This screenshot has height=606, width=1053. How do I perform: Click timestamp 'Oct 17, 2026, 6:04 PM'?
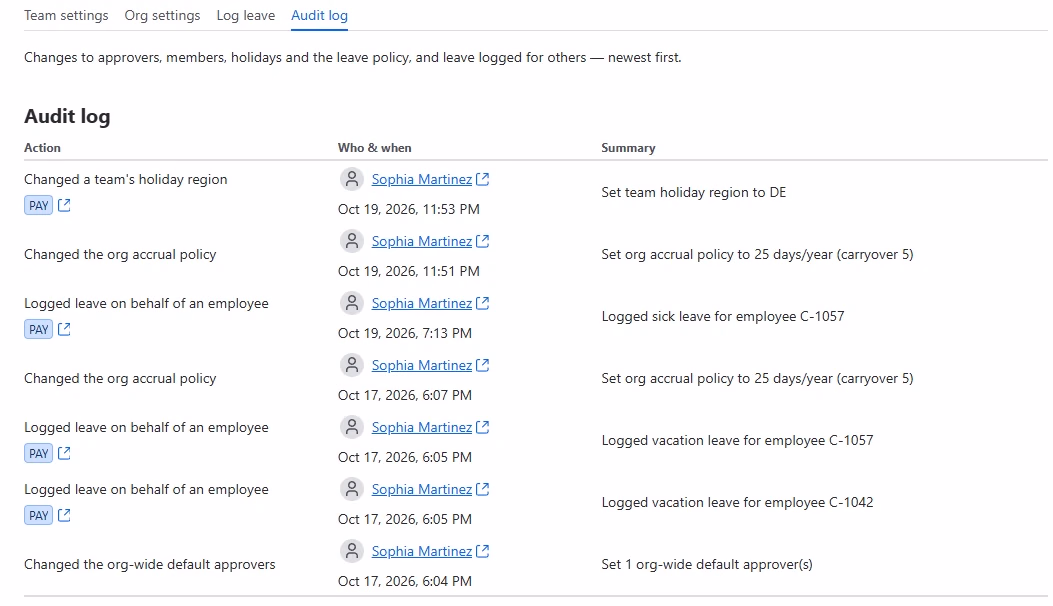(405, 582)
